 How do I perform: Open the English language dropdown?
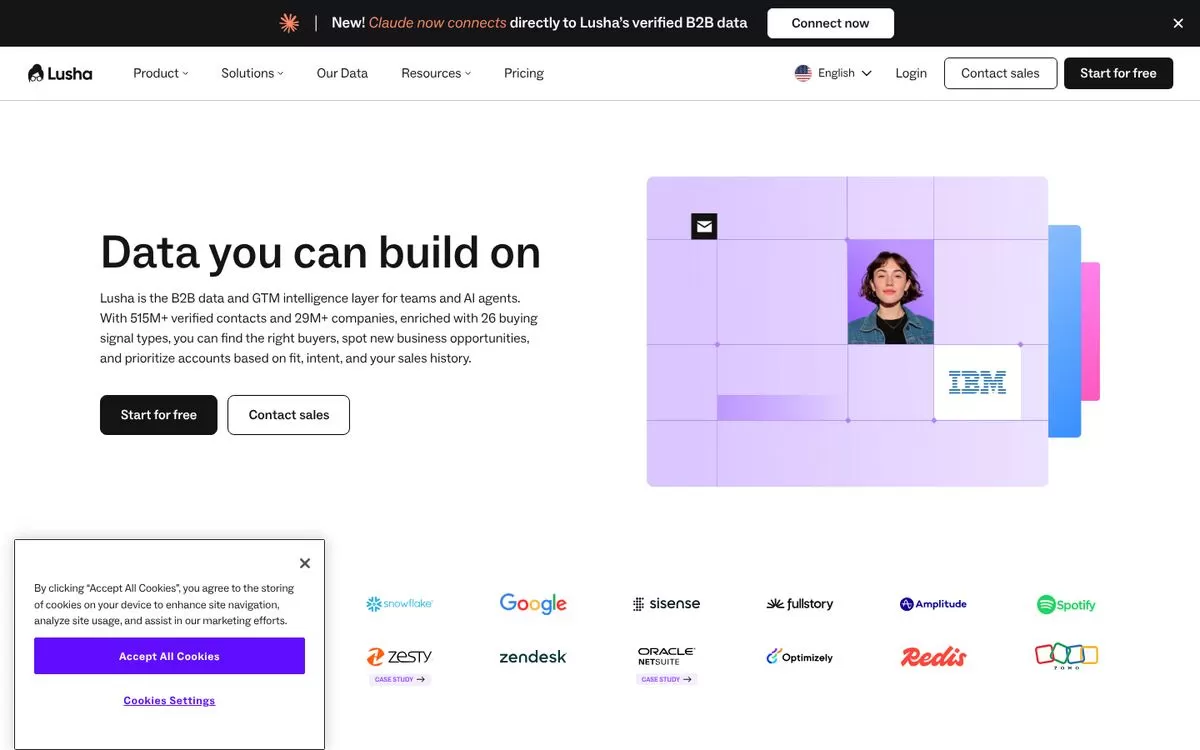point(834,73)
